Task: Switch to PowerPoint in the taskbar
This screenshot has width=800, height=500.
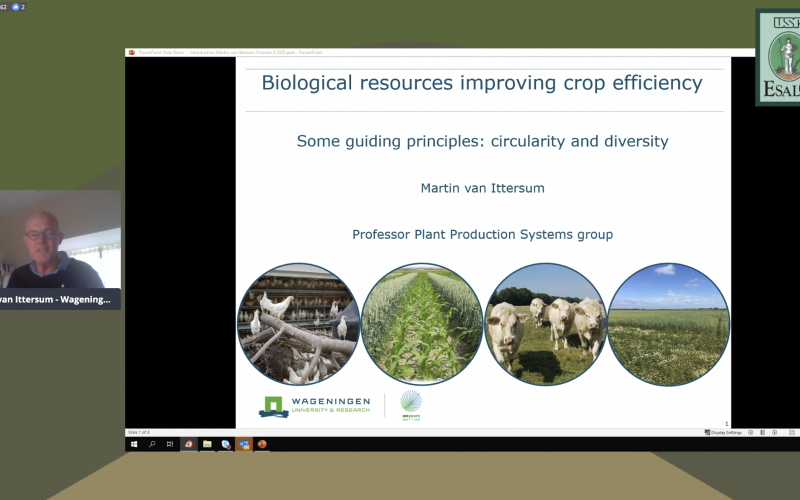Action: coord(262,444)
